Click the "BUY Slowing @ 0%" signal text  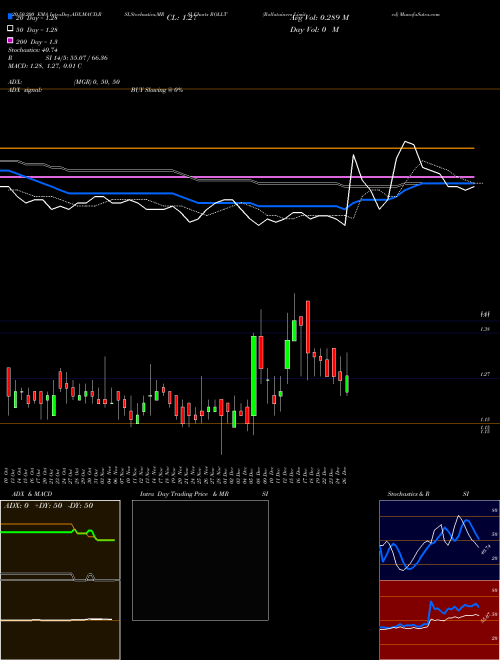click(157, 90)
